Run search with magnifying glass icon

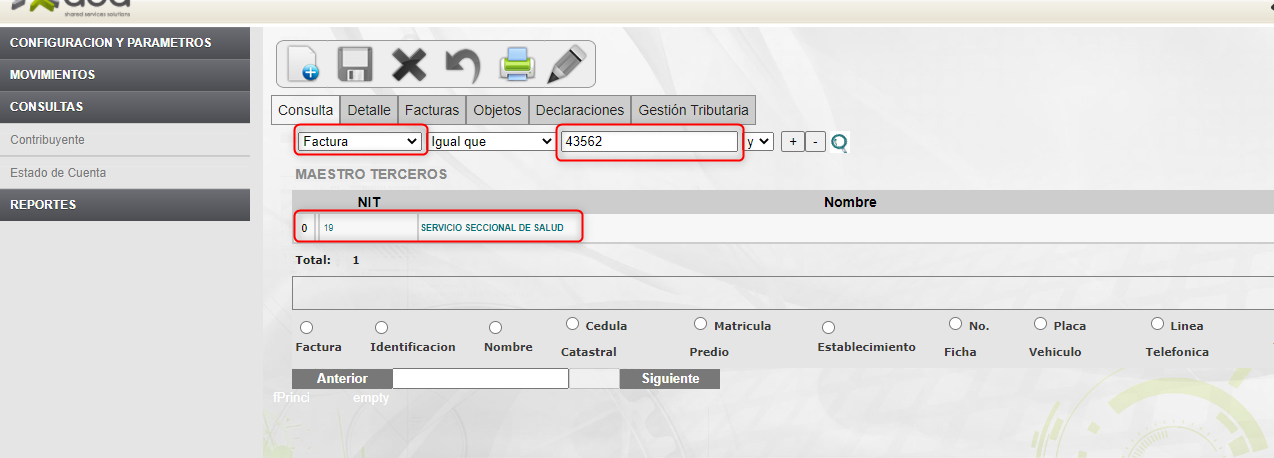pos(839,143)
